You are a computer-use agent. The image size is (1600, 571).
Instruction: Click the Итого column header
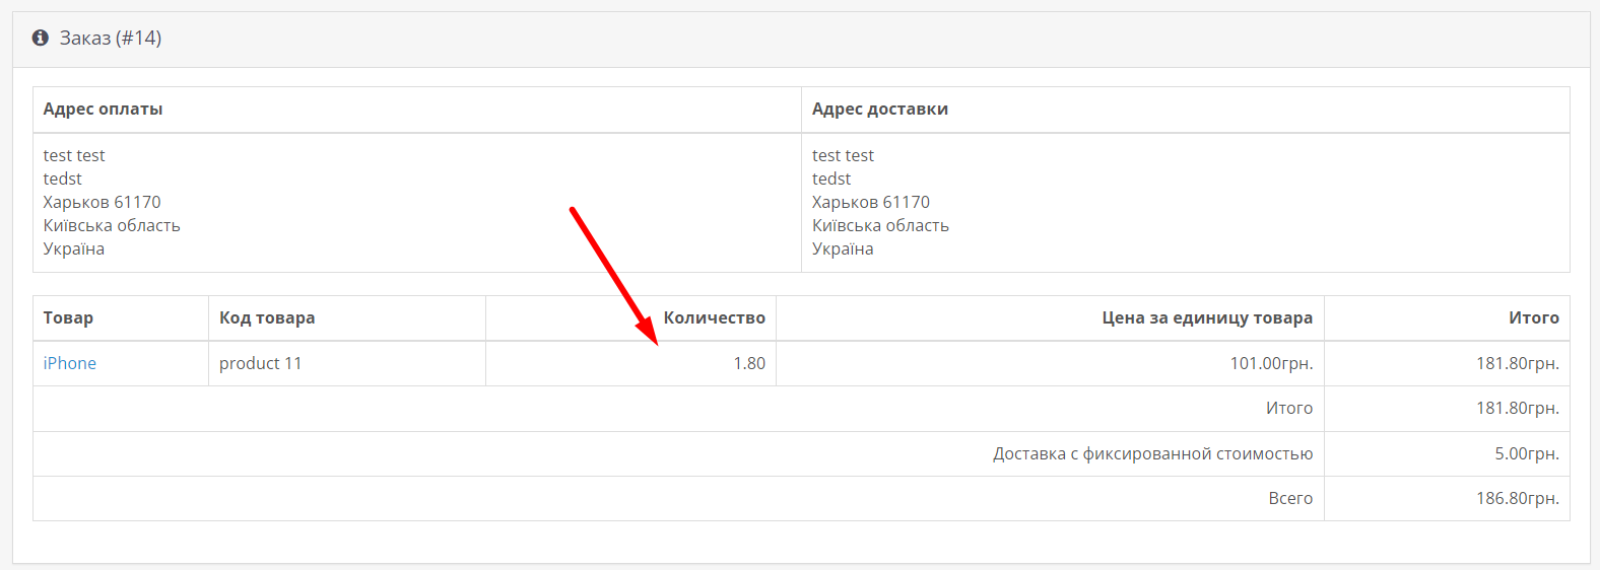[1534, 318]
